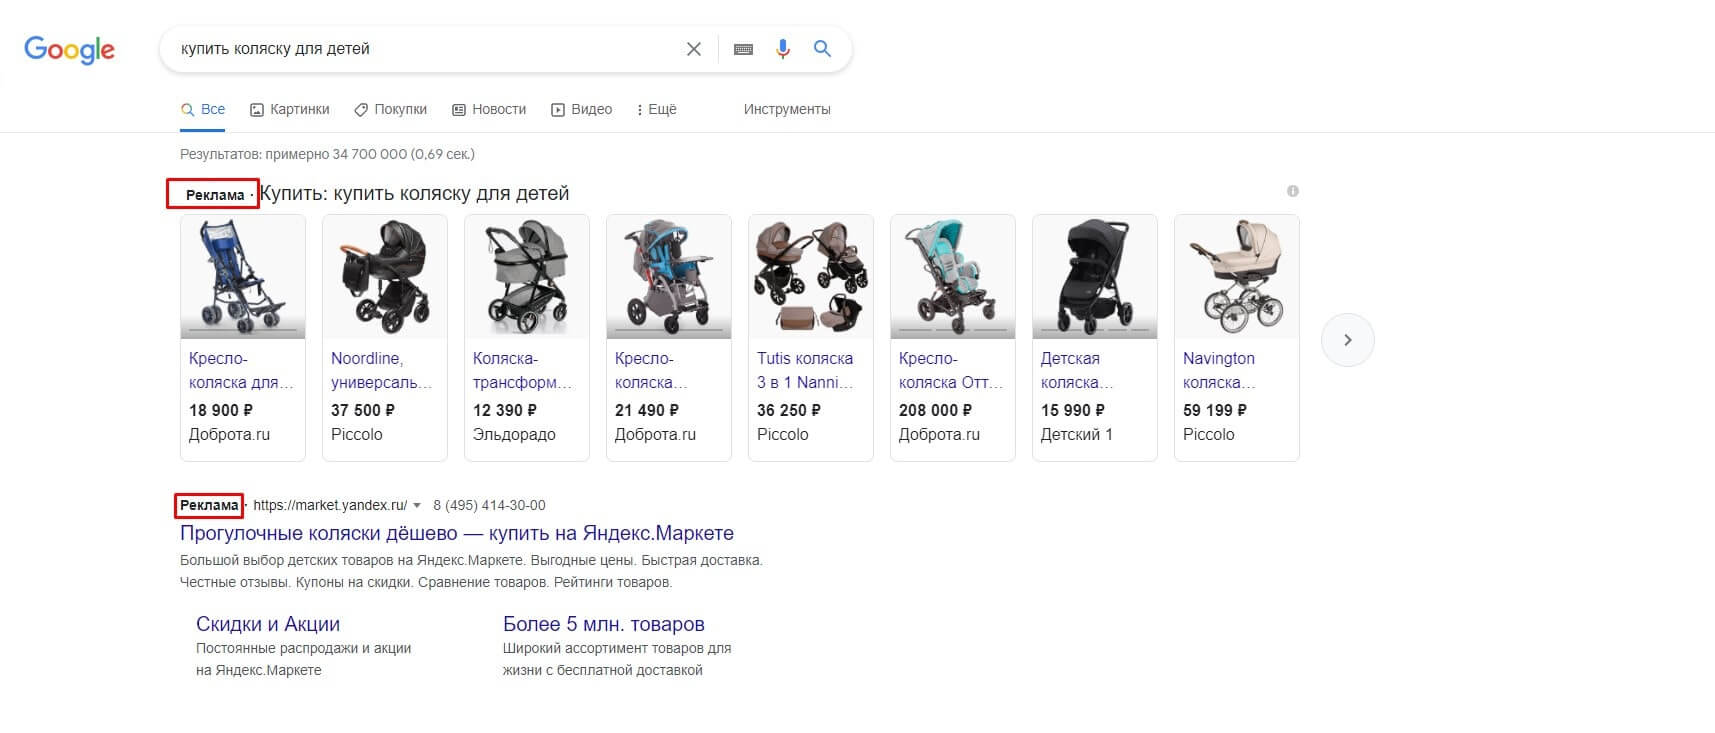Viewport: 1715px width, 733px height.
Task: Click the https://market.yandex.ru/ ad URL
Action: (330, 506)
